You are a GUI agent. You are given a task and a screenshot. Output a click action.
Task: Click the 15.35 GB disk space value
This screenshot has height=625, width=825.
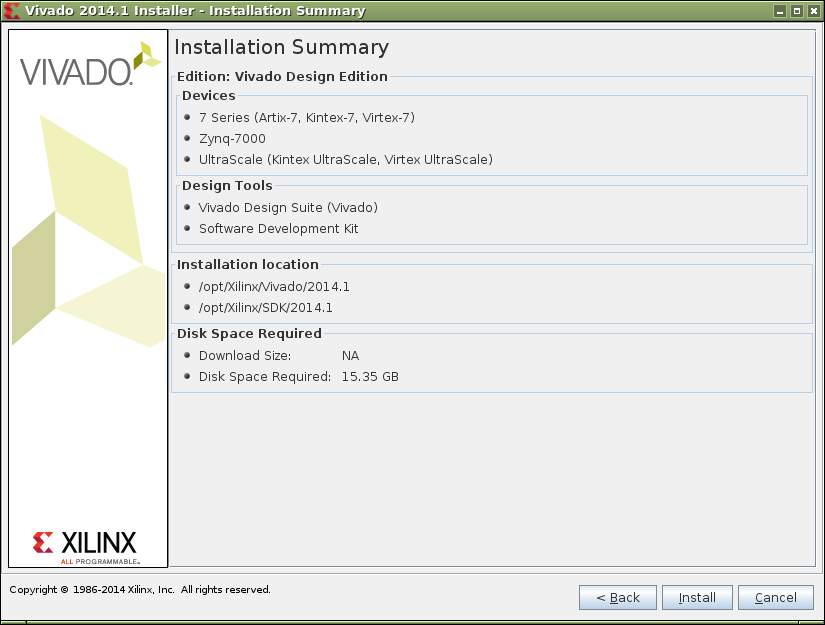pos(370,377)
